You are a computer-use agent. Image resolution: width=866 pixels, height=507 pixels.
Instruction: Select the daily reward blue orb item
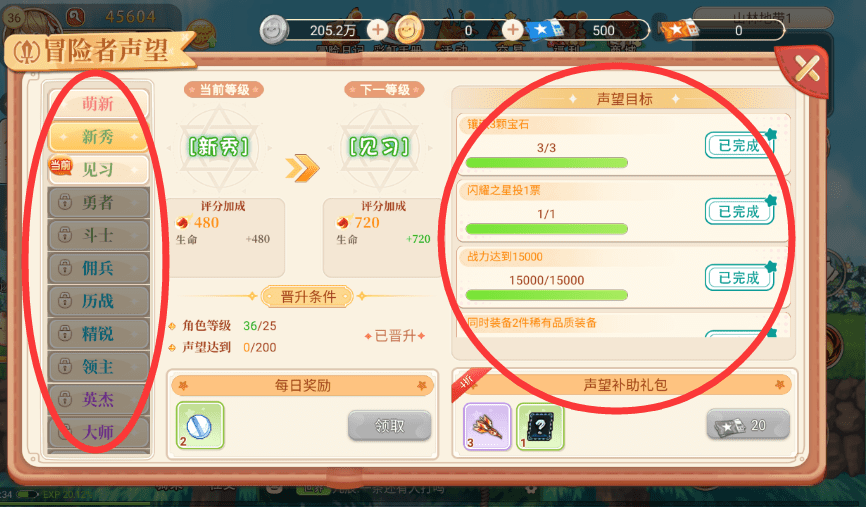coord(200,425)
